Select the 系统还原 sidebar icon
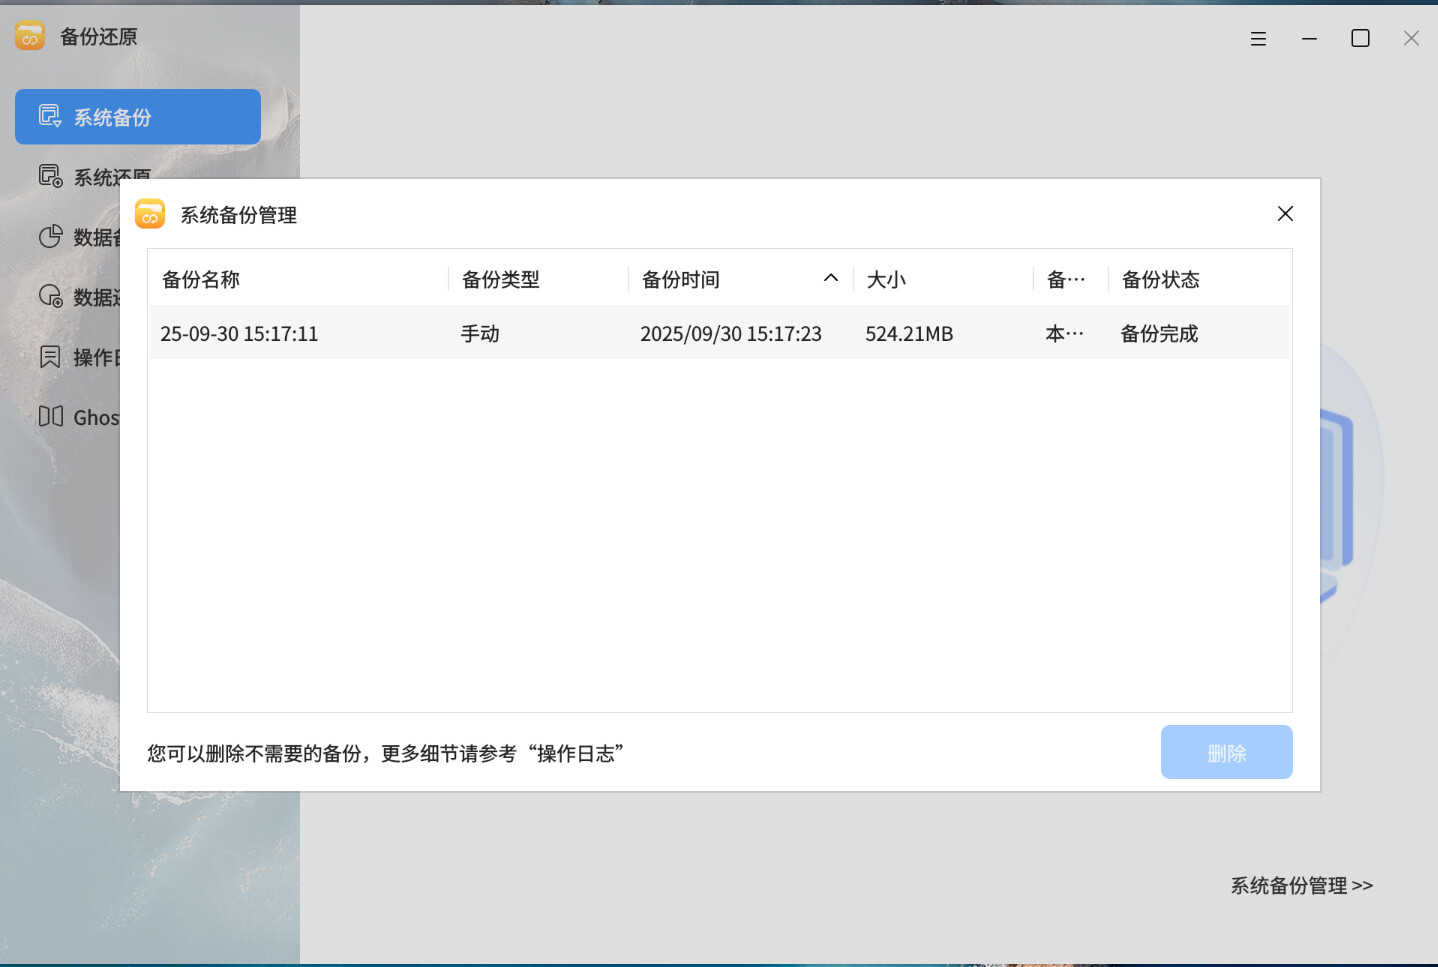Image resolution: width=1438 pixels, height=967 pixels. 50,177
